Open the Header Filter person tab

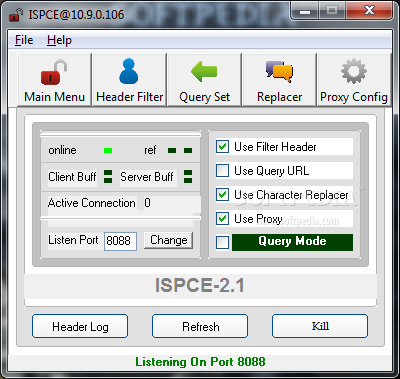(x=129, y=80)
